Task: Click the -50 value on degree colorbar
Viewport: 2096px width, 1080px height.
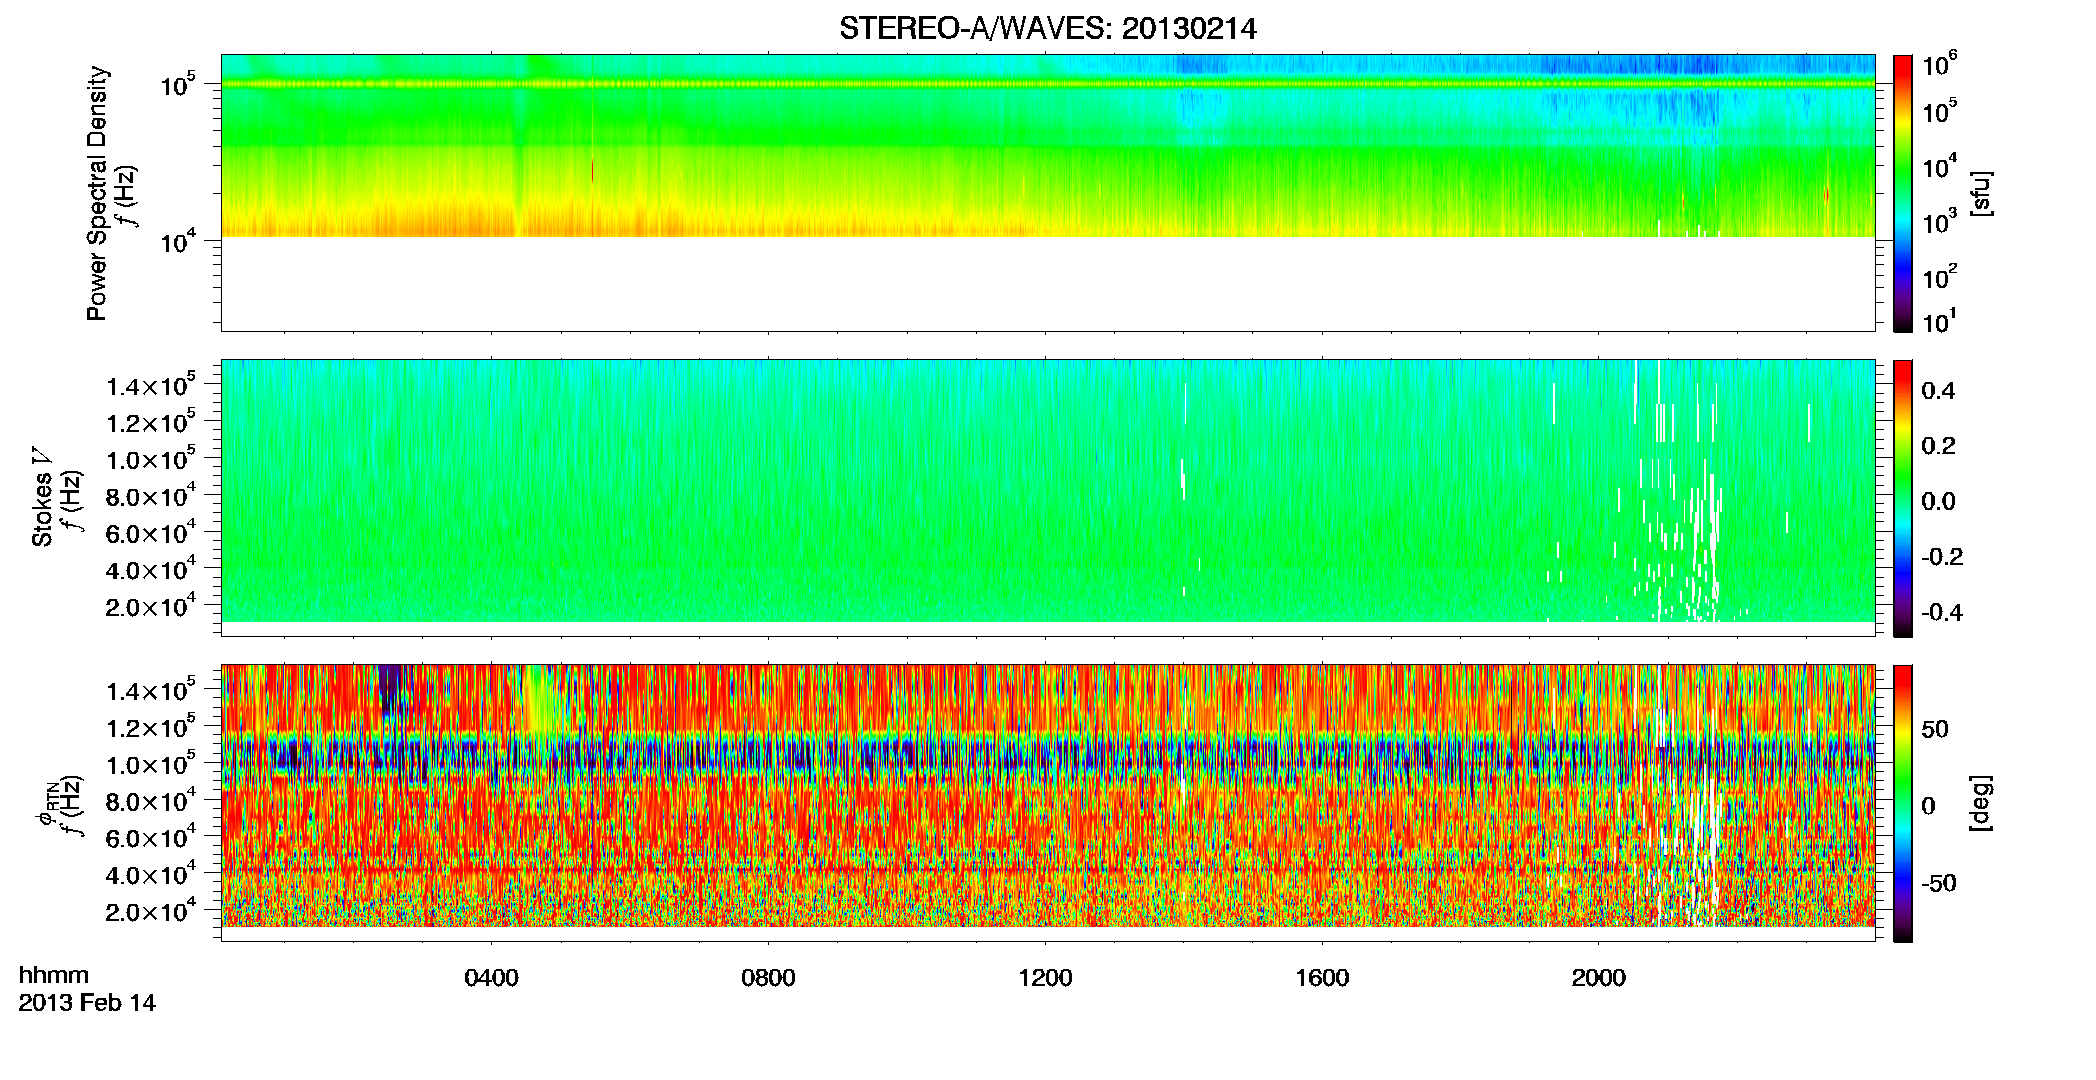Action: [x=1938, y=883]
